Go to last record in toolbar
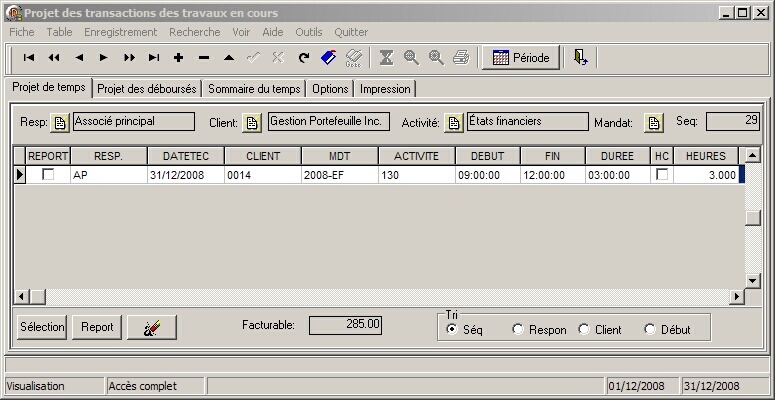 [154, 58]
